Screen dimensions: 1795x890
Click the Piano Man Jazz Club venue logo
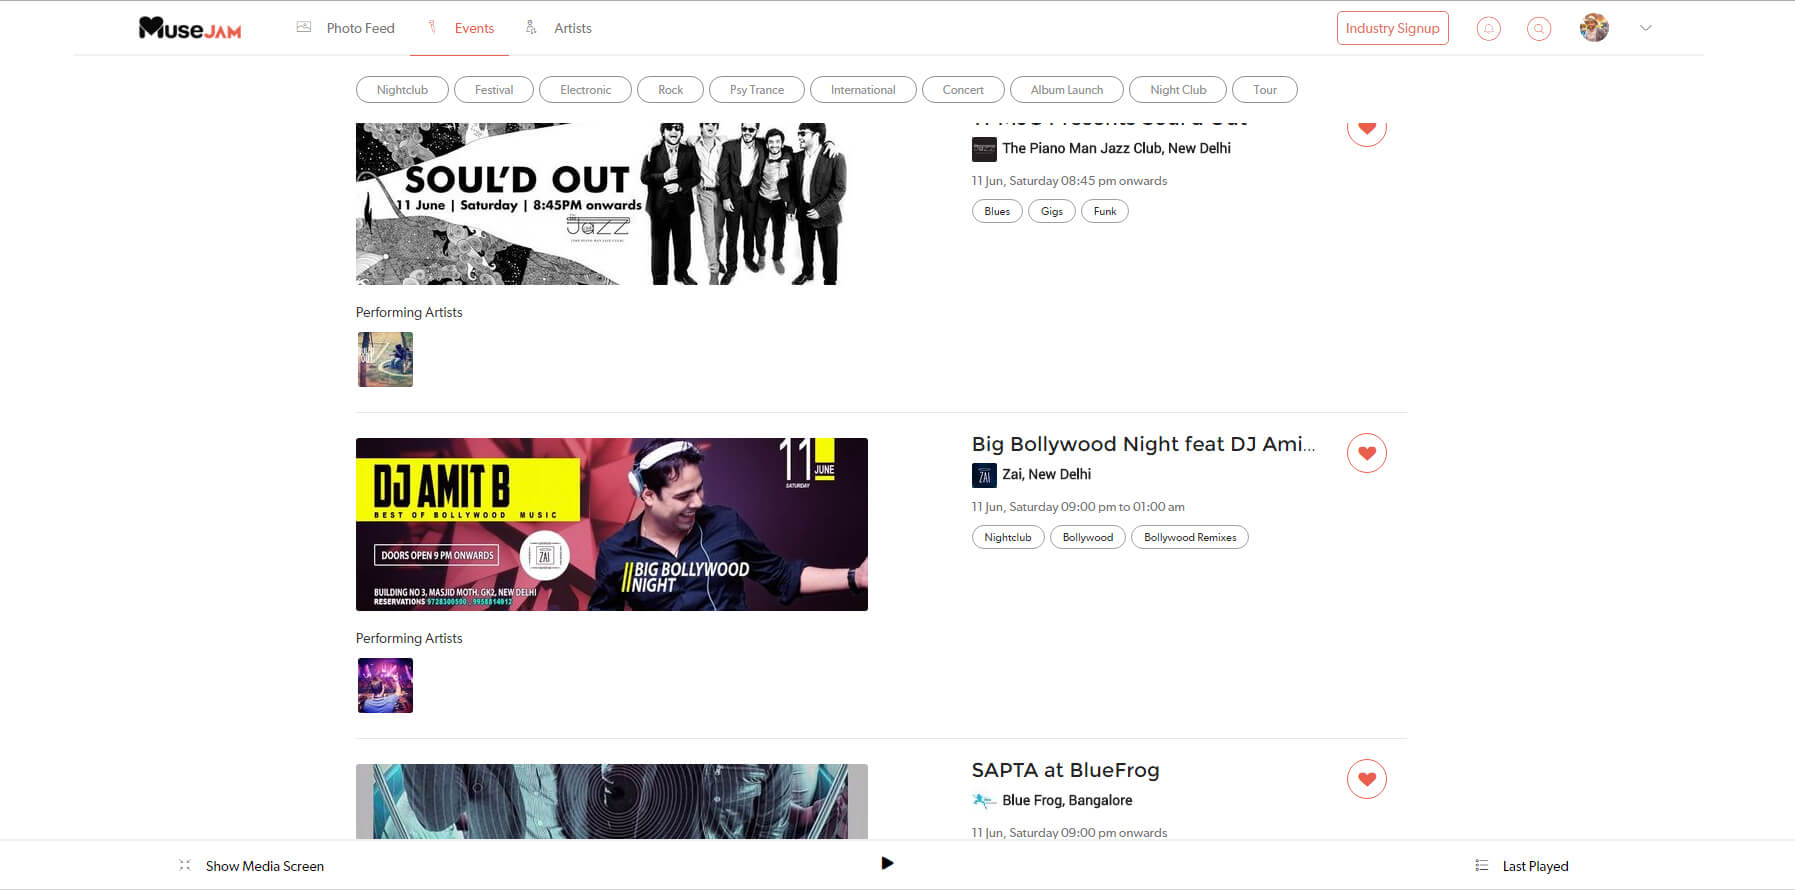pyautogui.click(x=984, y=149)
